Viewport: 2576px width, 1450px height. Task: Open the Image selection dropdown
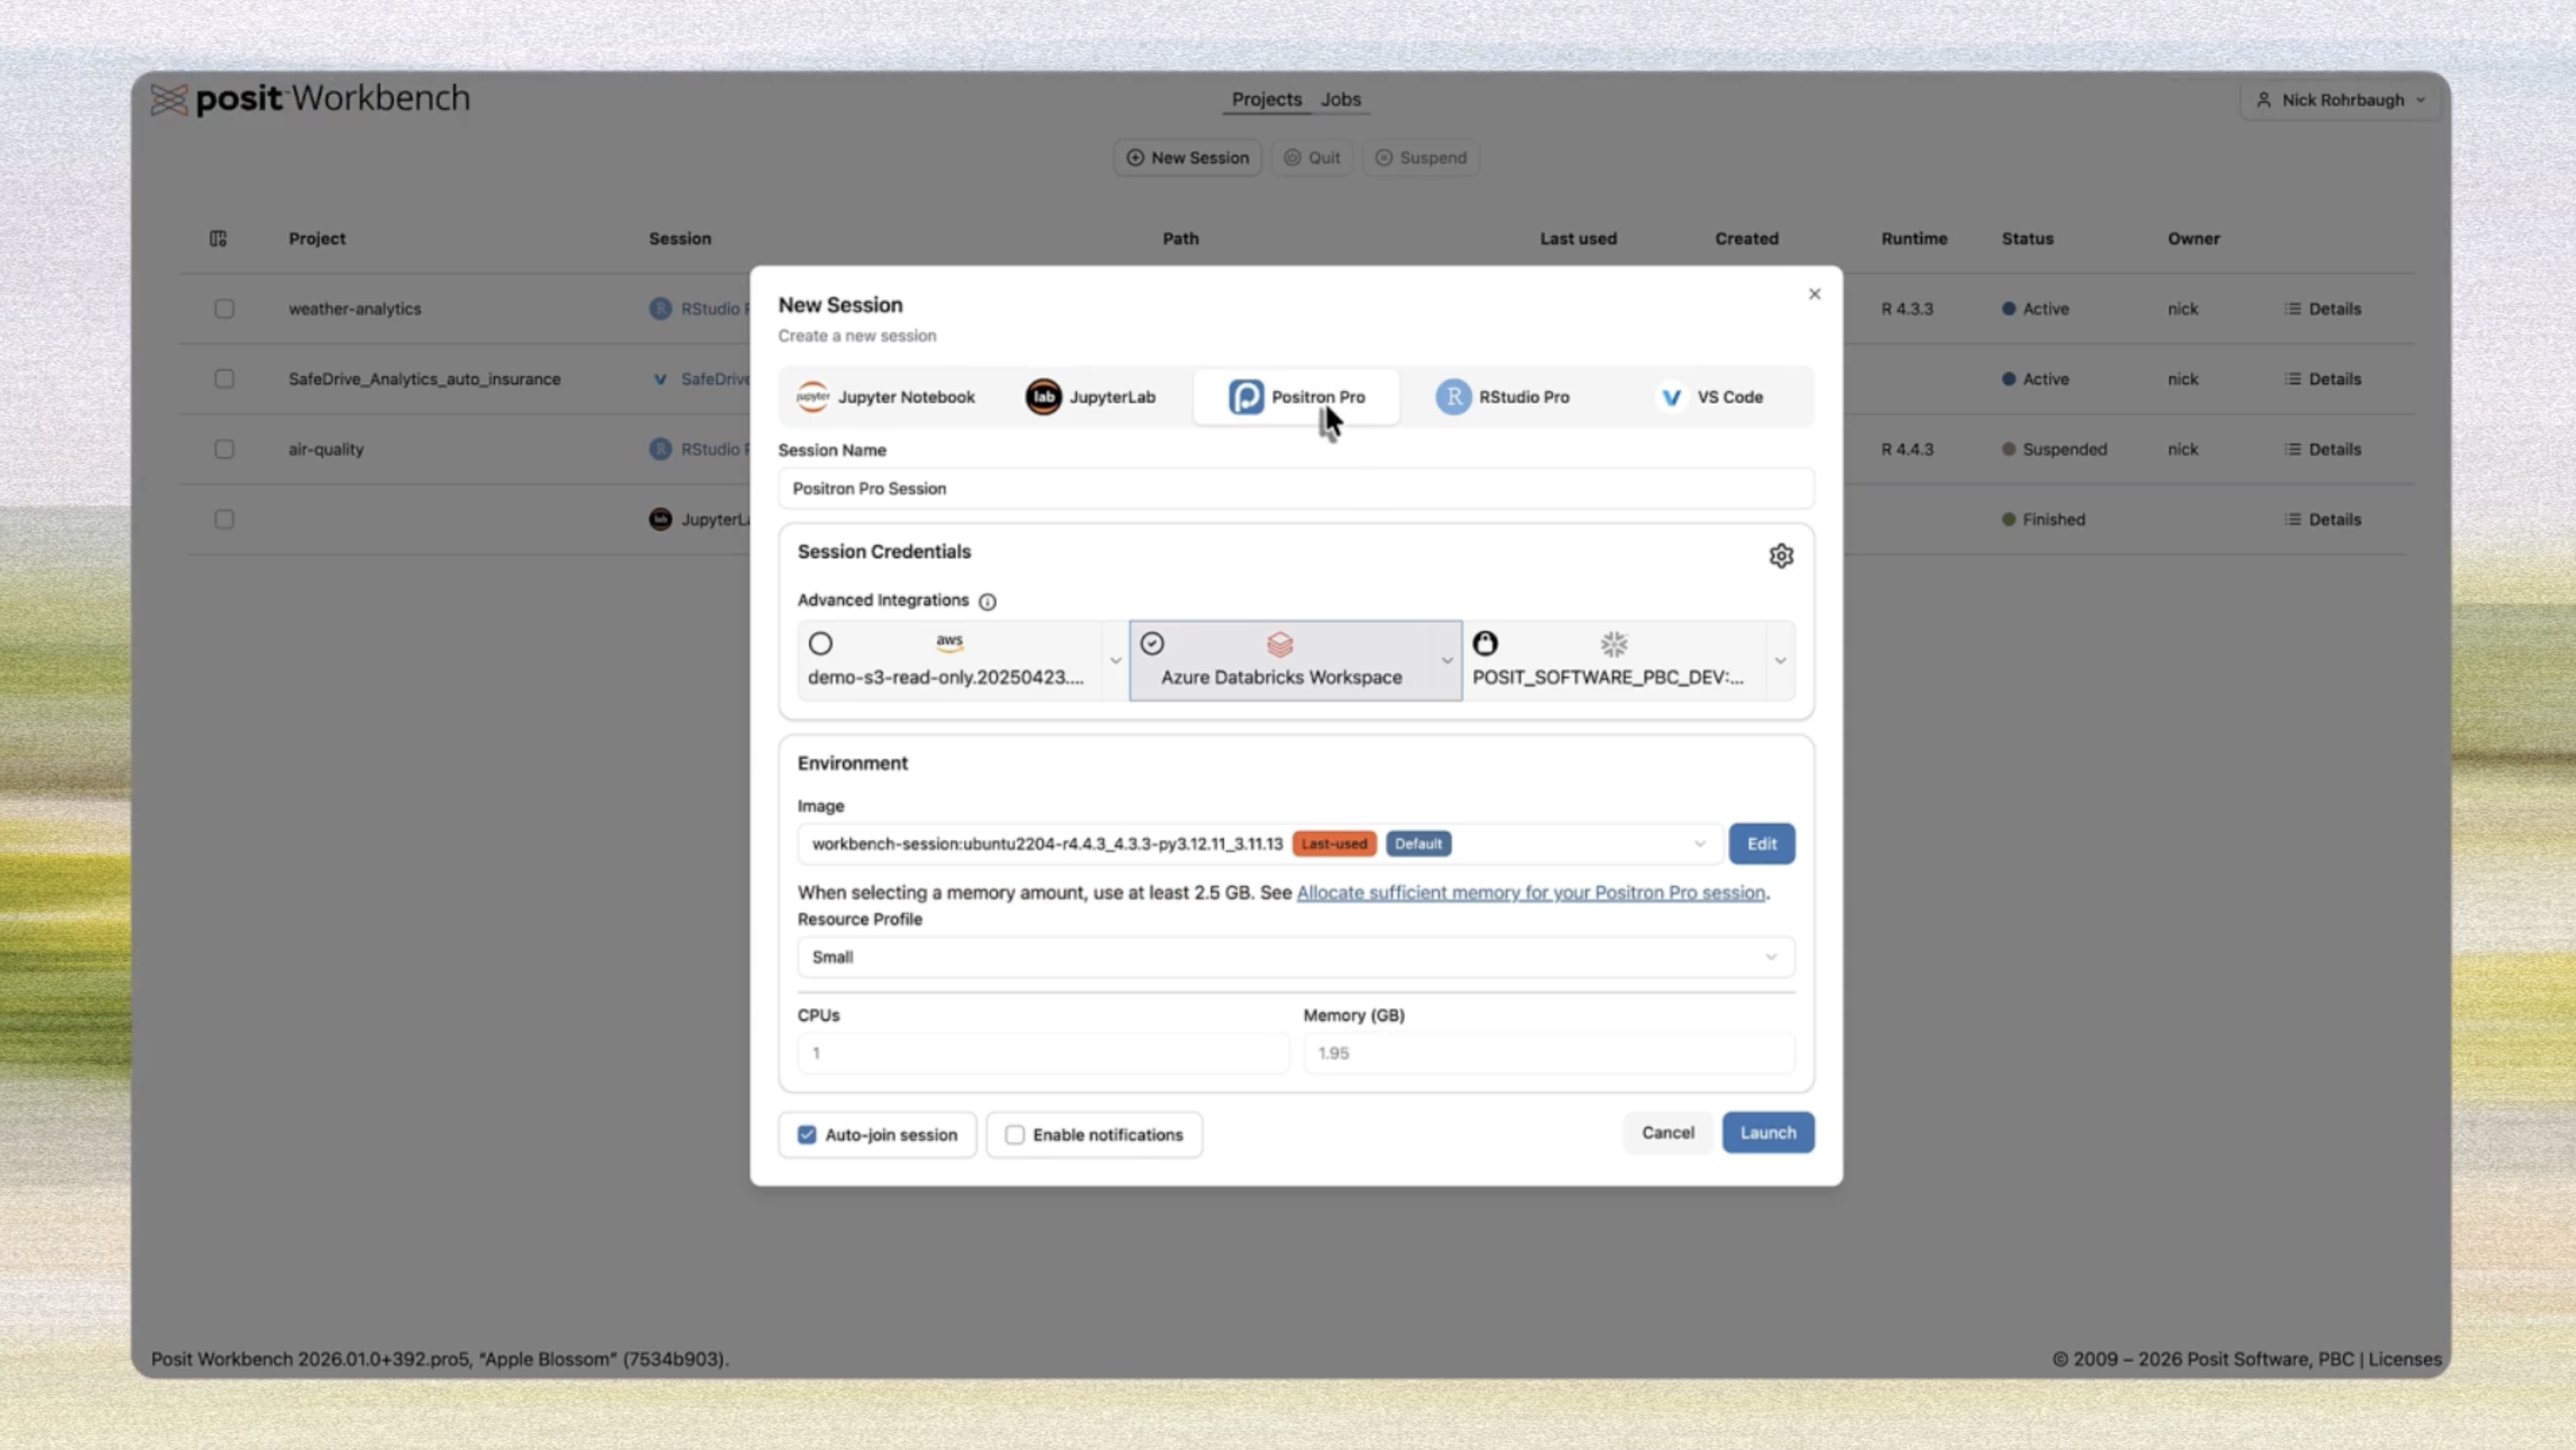(x=1260, y=844)
